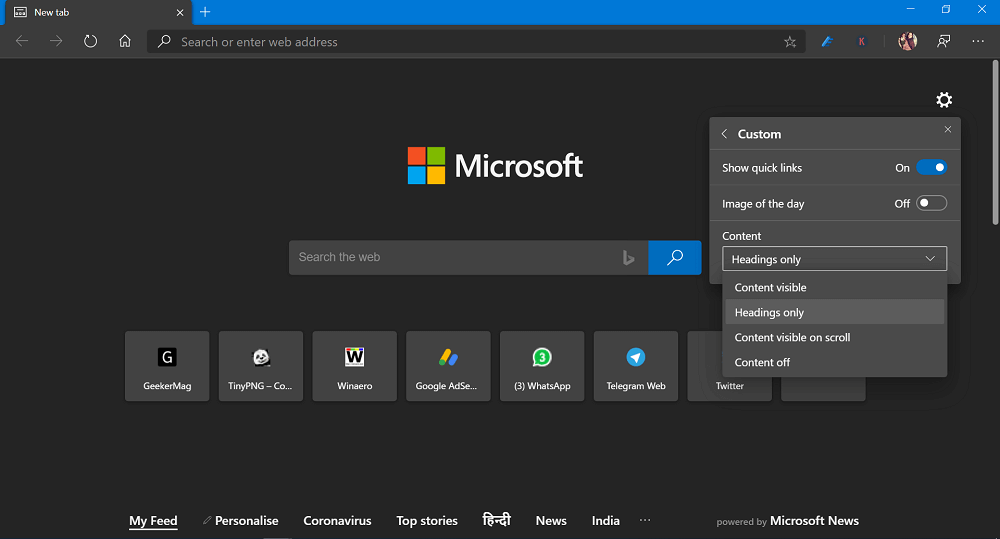Screen dimensions: 1000x539
Task: Open Settings and more menu
Action: [x=978, y=41]
